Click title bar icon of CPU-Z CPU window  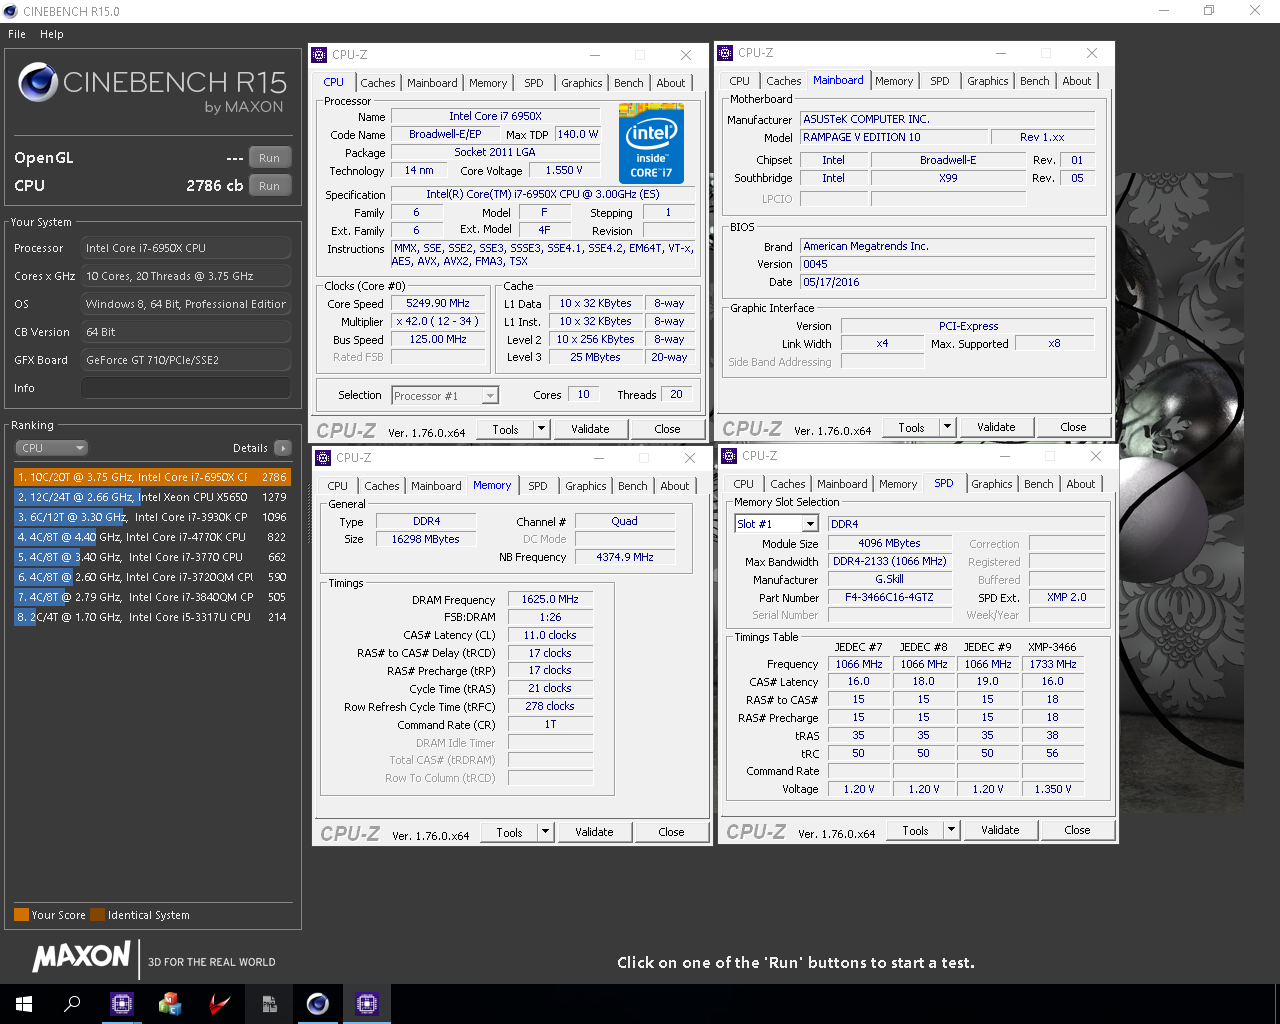pyautogui.click(x=319, y=55)
